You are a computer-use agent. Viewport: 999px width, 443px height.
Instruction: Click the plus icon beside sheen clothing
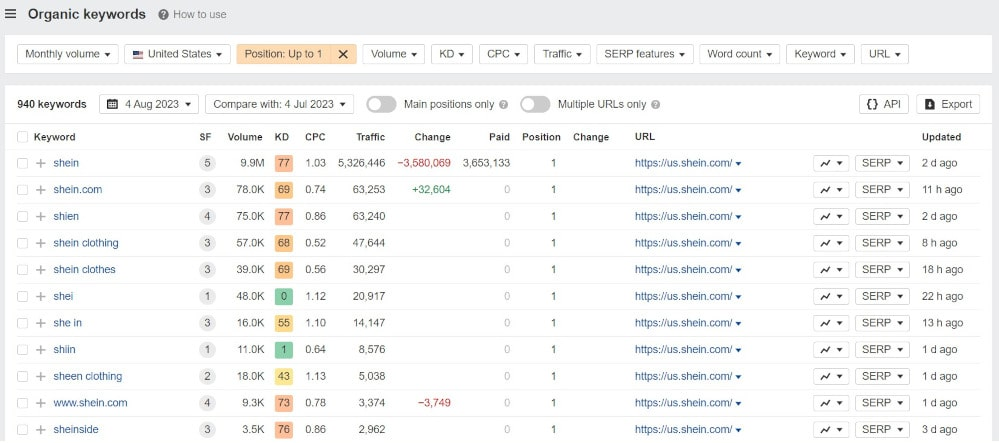pyautogui.click(x=41, y=377)
